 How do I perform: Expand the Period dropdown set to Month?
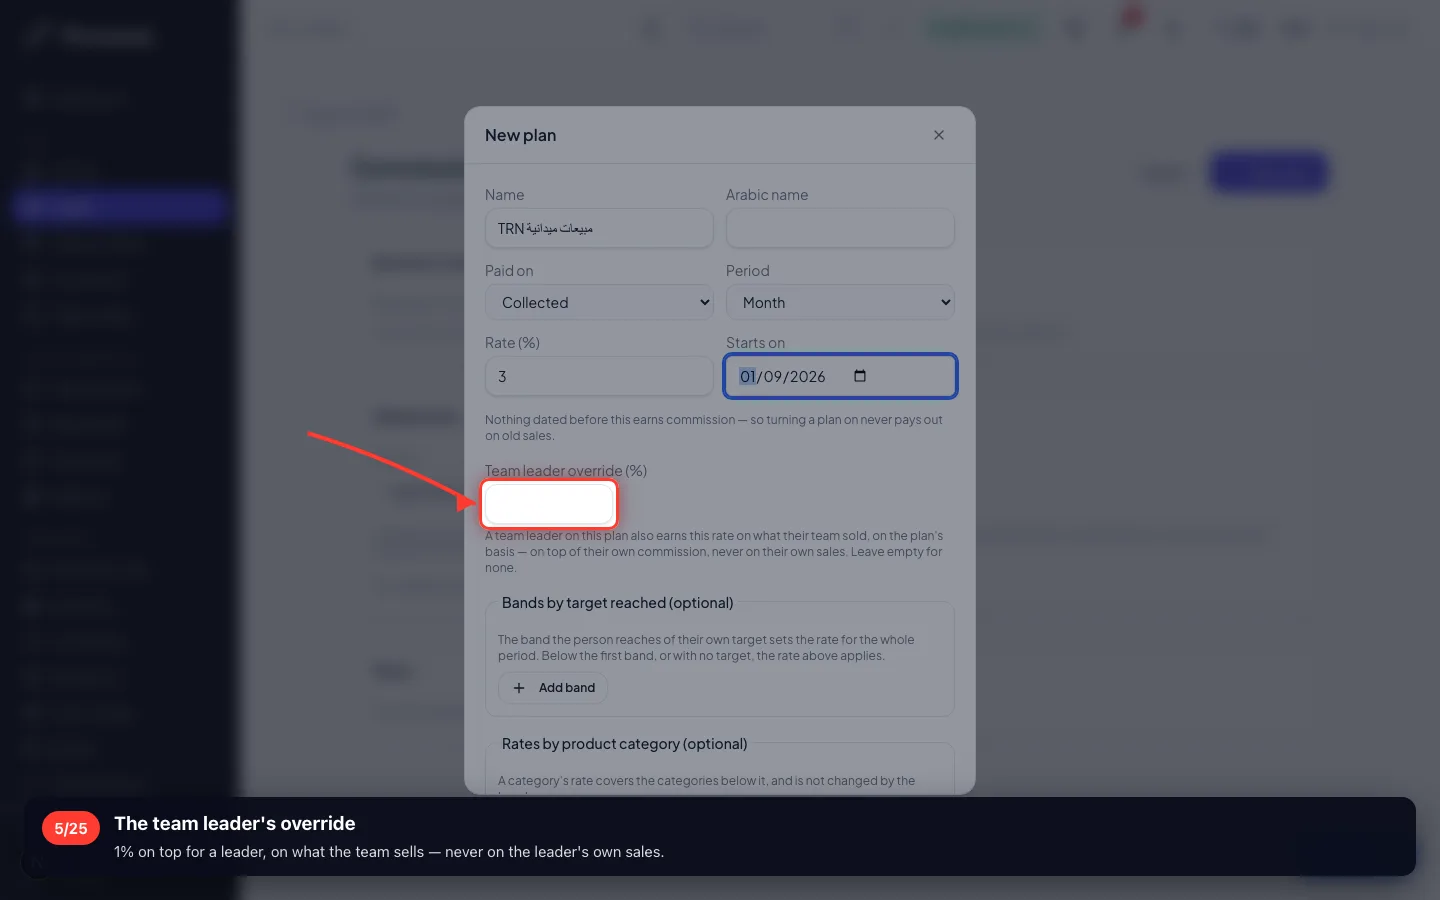pos(840,303)
